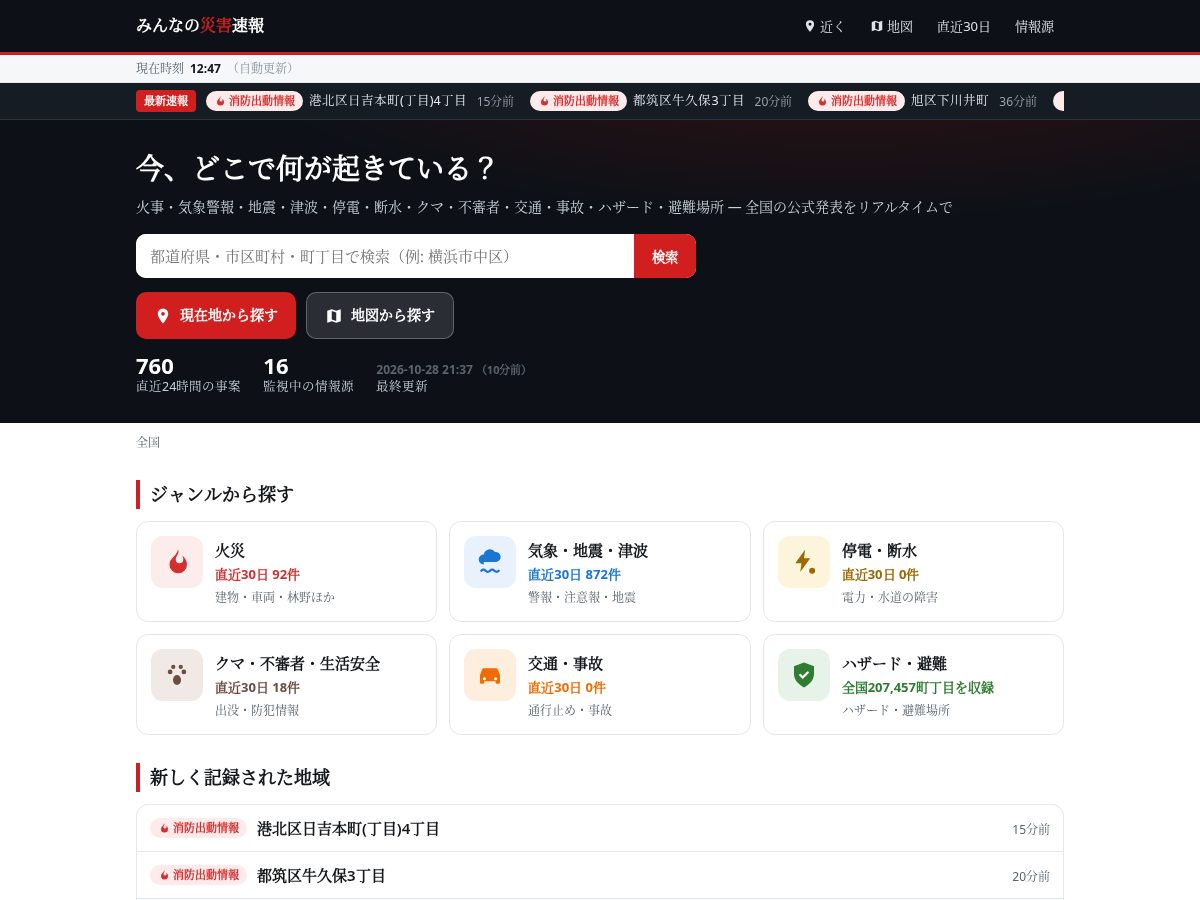Image resolution: width=1200 pixels, height=900 pixels.
Task: Click 消防出動情報 badge in 都筑区牛久保3丁目 row
Action: point(198,875)
